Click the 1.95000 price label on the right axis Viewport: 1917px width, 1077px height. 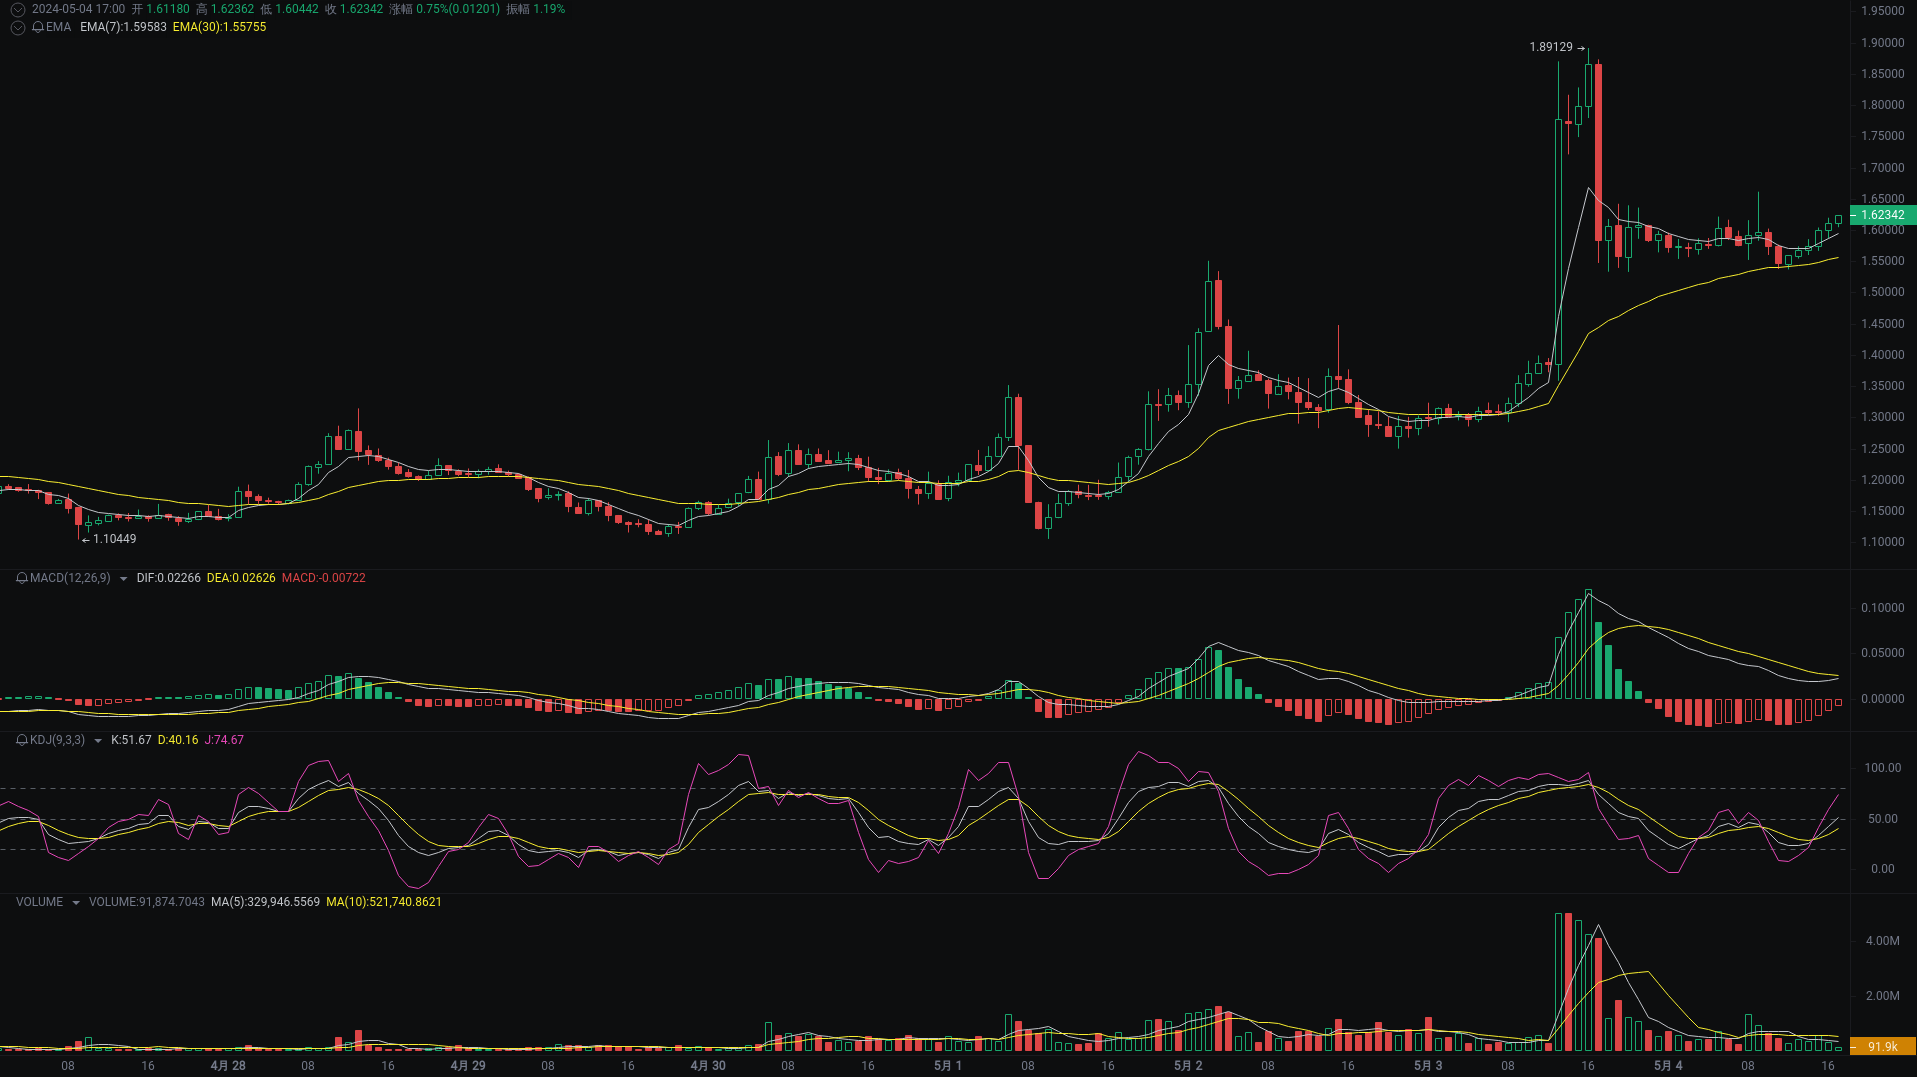pyautogui.click(x=1883, y=11)
